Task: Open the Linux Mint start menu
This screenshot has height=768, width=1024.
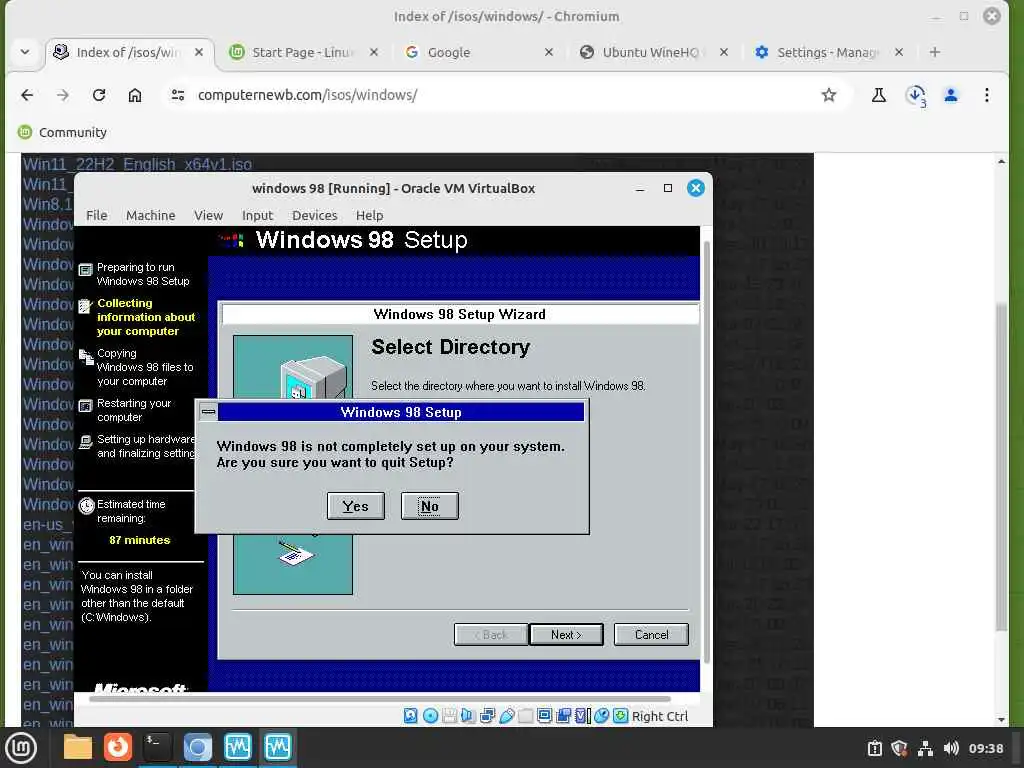Action: click(x=21, y=748)
